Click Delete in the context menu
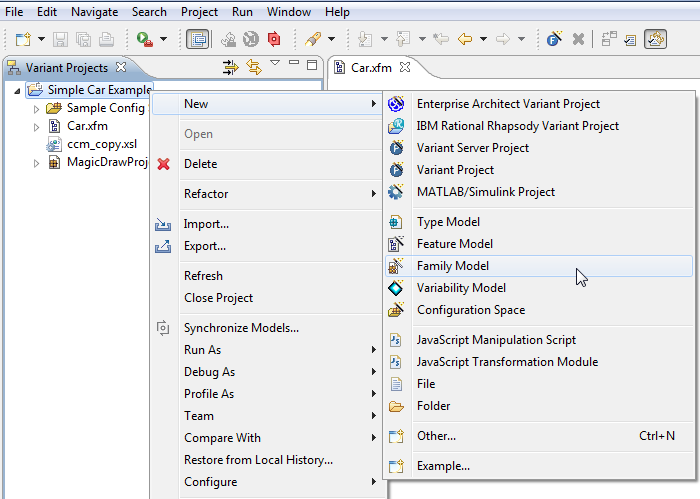 coord(200,164)
